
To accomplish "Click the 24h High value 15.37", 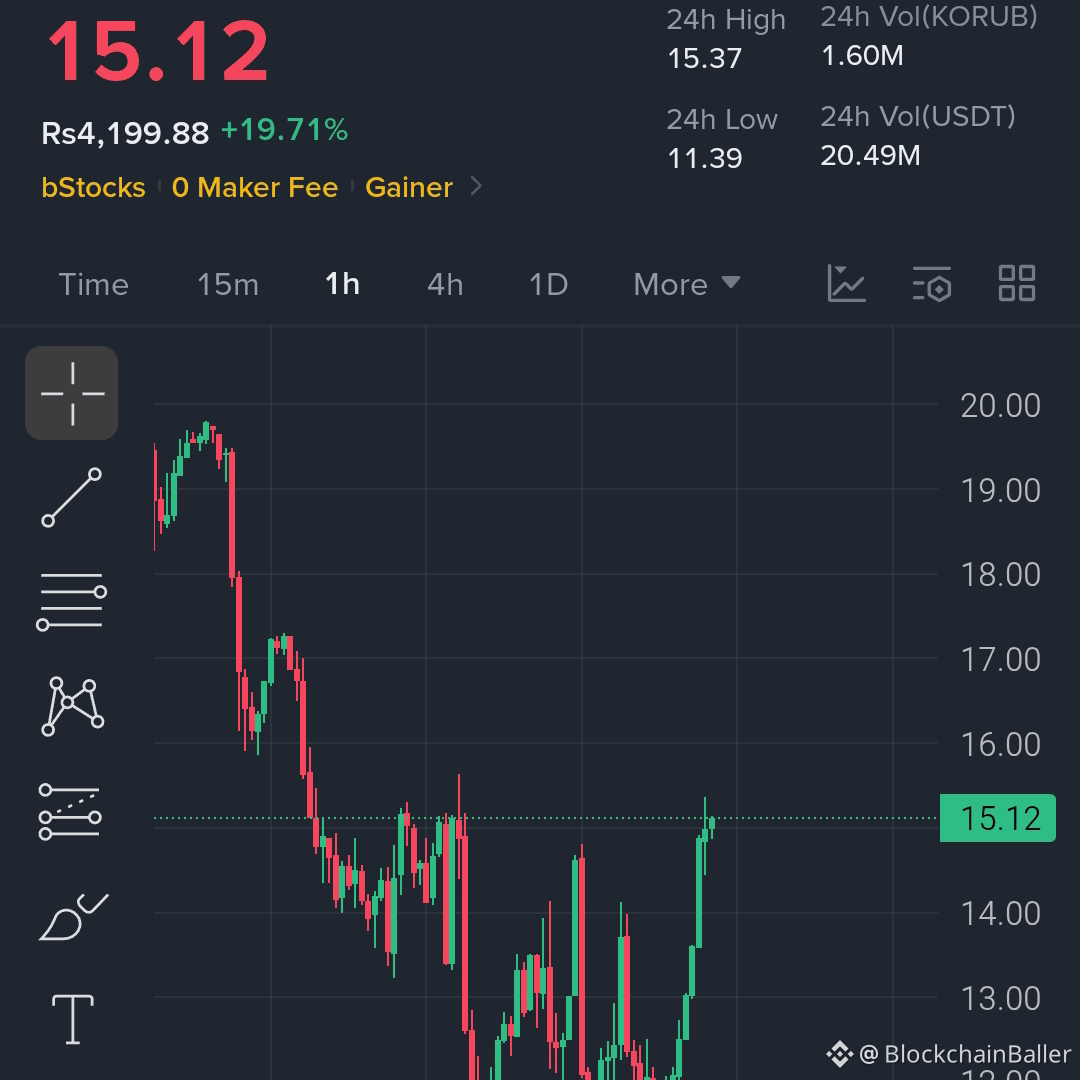I will (x=705, y=59).
